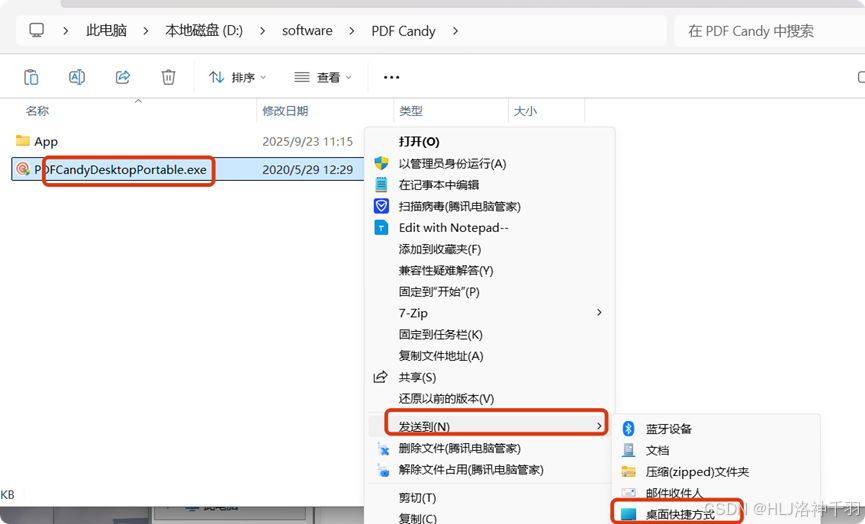
Task: Sort by the 大小 column header
Action: pyautogui.click(x=525, y=111)
